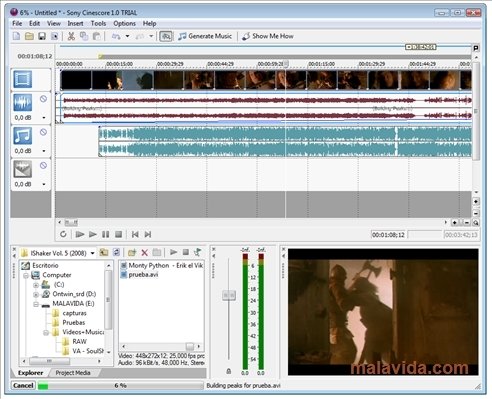
Task: Expand the Ontwin_srd (D:) drive node
Action: pyautogui.click(x=36, y=295)
